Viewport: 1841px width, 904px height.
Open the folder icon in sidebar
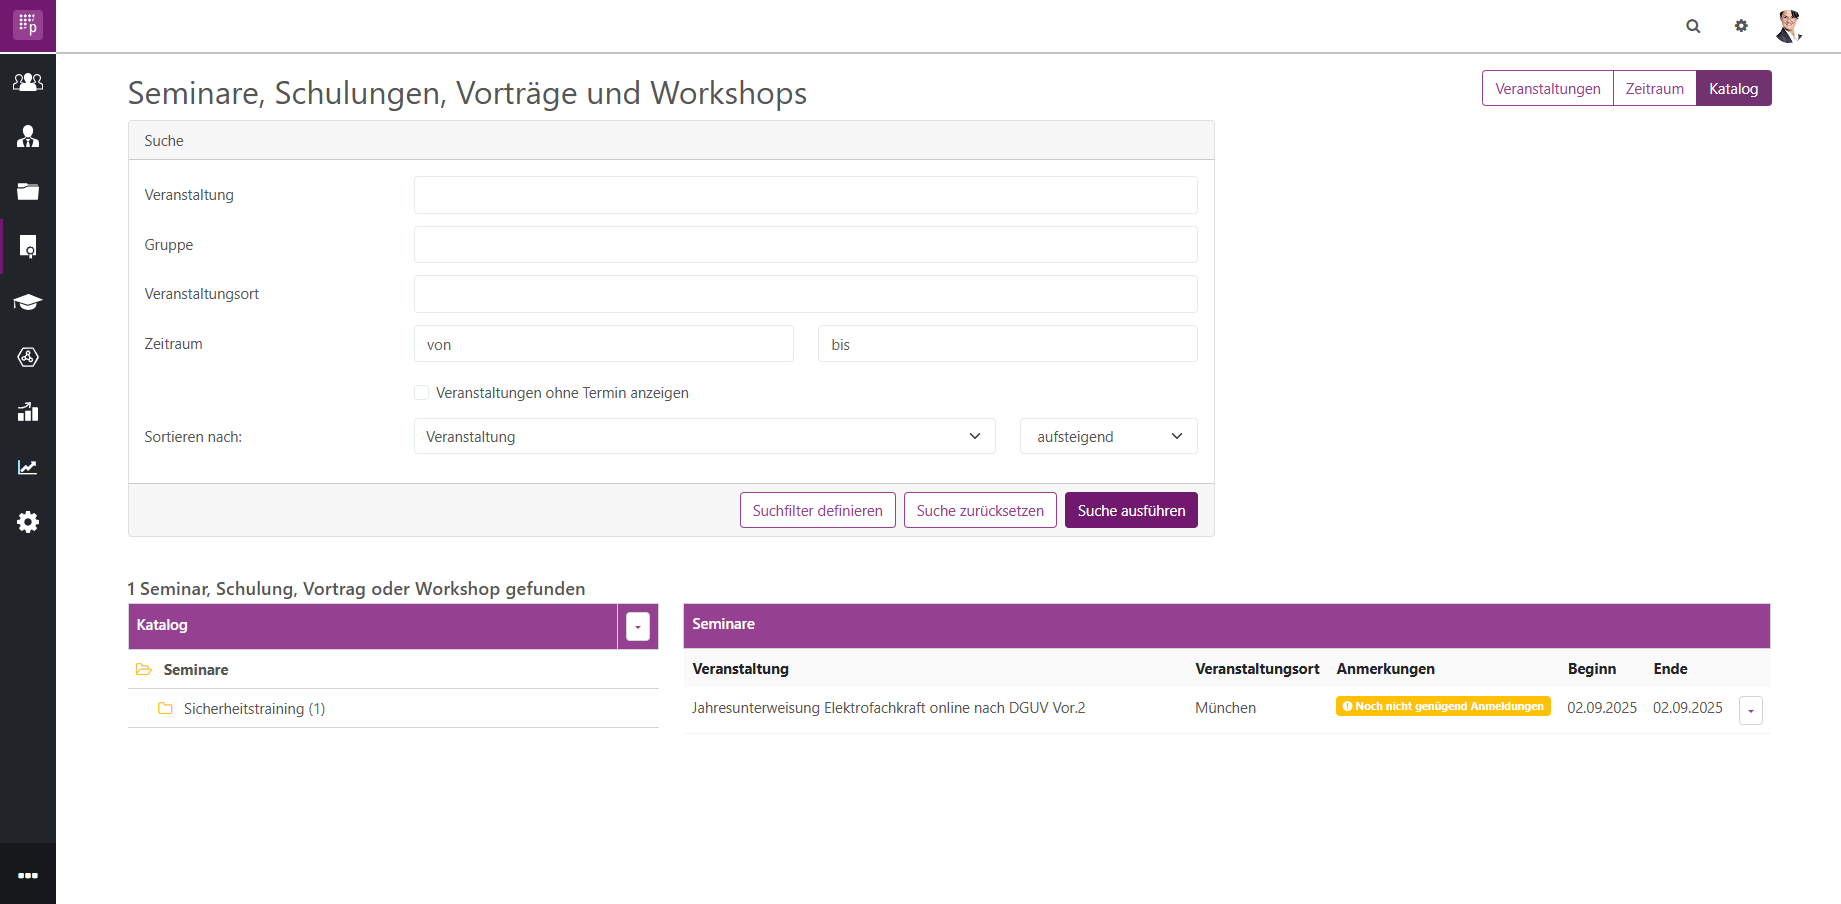pos(28,192)
